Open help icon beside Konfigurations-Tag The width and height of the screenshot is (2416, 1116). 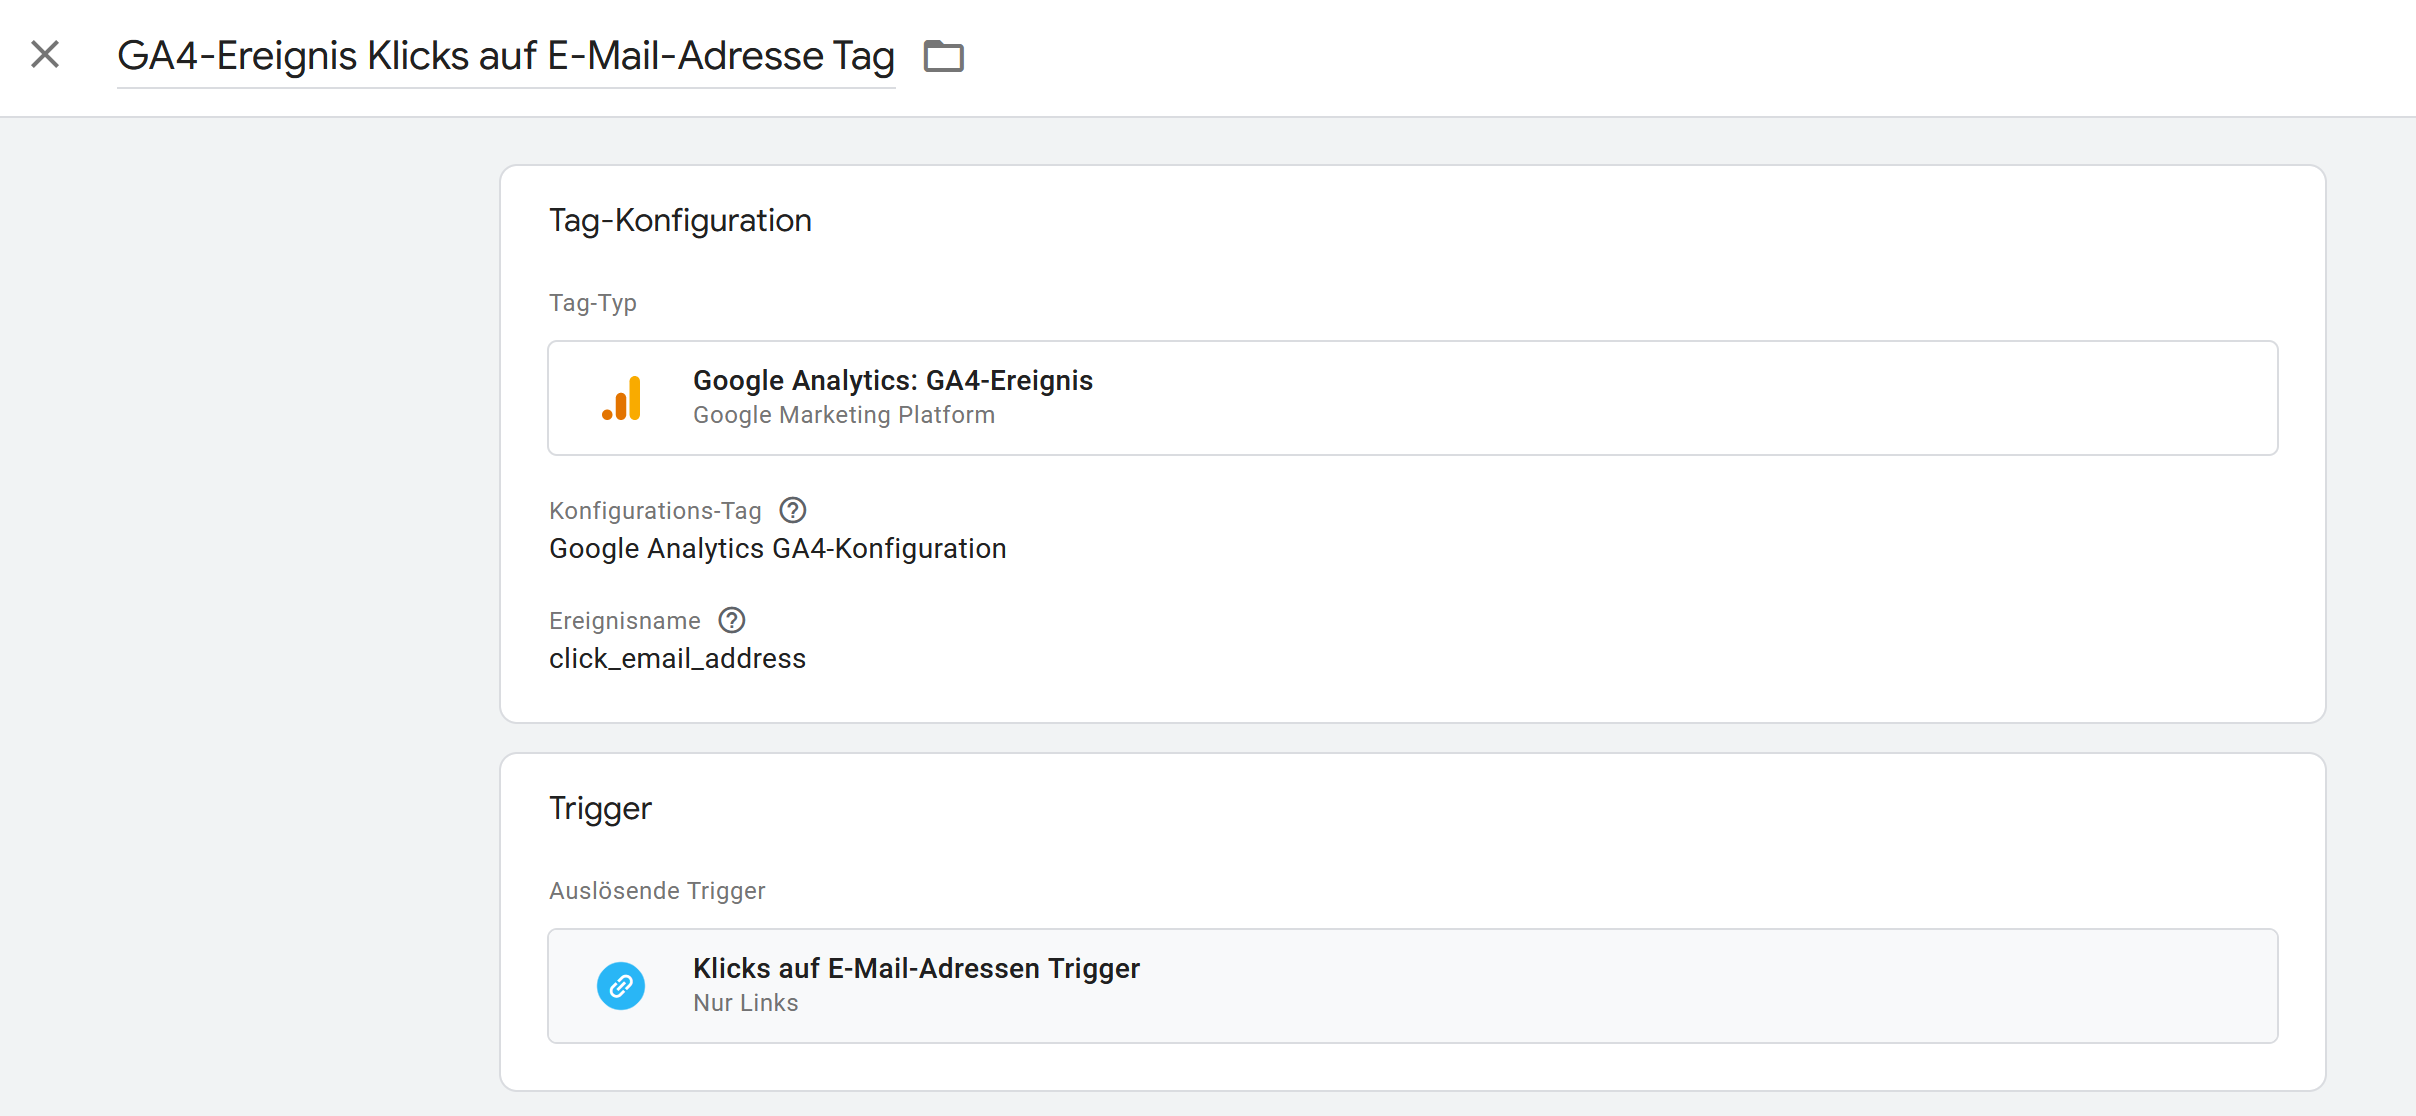point(793,510)
